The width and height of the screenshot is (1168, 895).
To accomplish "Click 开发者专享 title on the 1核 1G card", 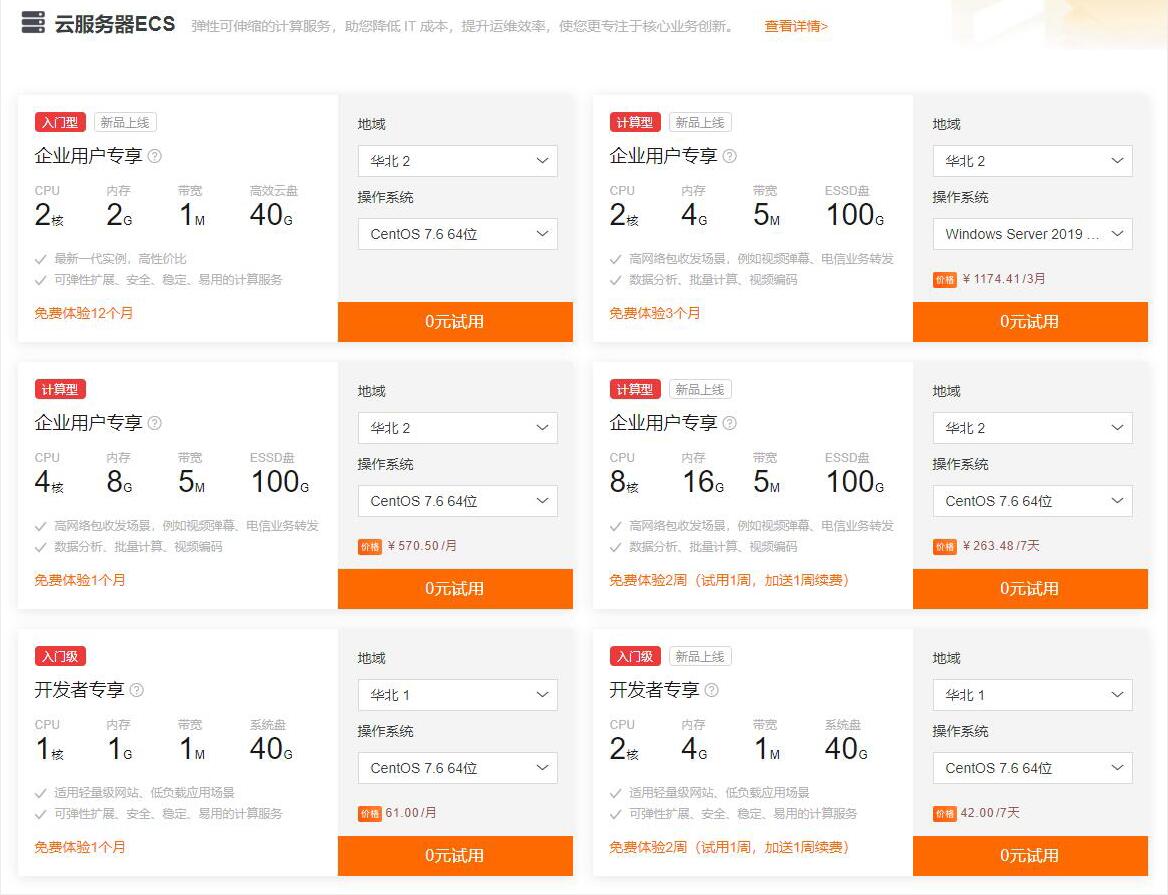I will [79, 690].
